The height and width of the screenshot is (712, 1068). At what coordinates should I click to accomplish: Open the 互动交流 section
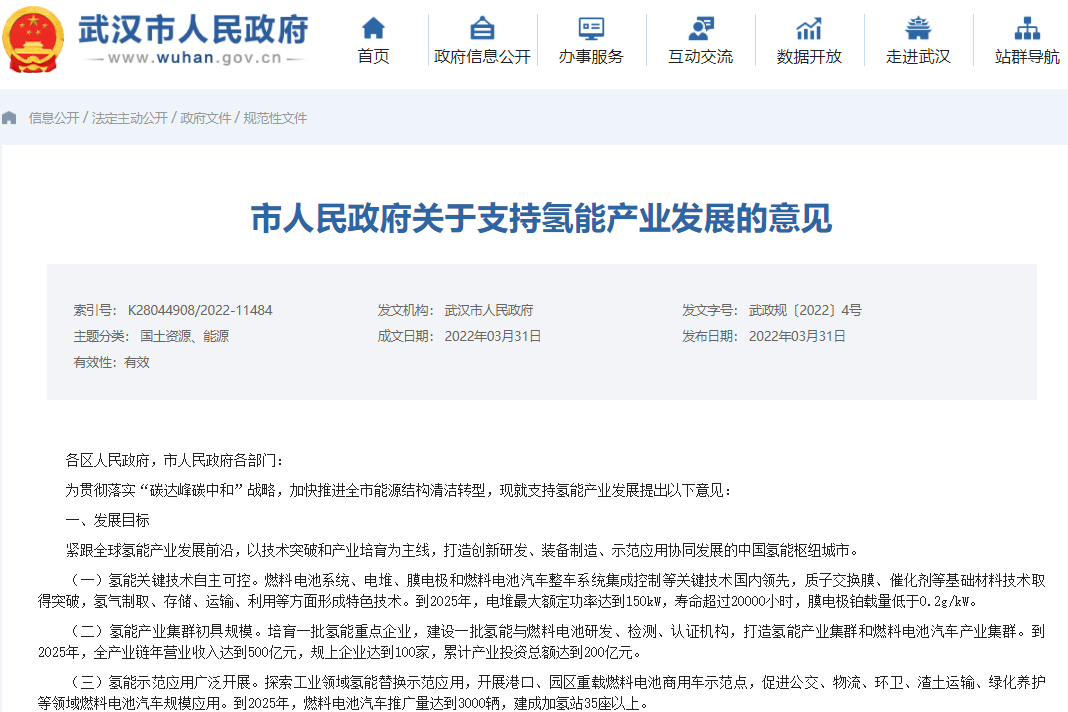pyautogui.click(x=700, y=57)
